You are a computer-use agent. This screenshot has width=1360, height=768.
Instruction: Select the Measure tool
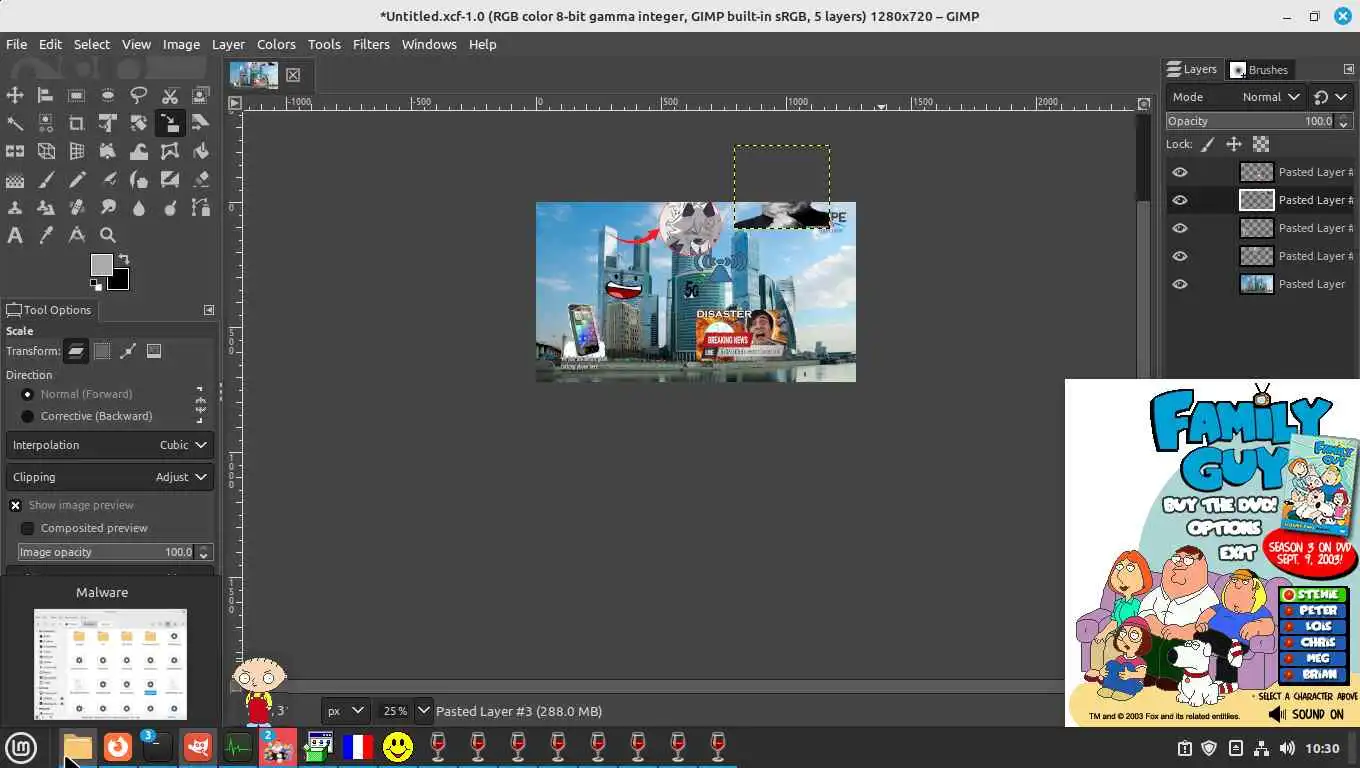[77, 236]
